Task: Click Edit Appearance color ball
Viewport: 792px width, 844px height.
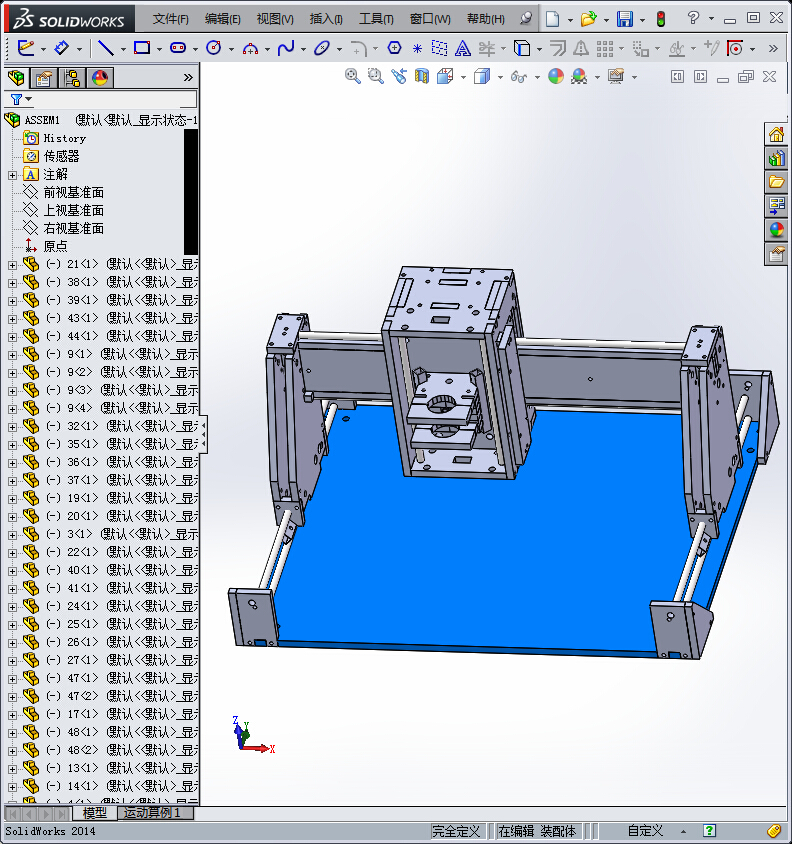Action: click(x=556, y=76)
